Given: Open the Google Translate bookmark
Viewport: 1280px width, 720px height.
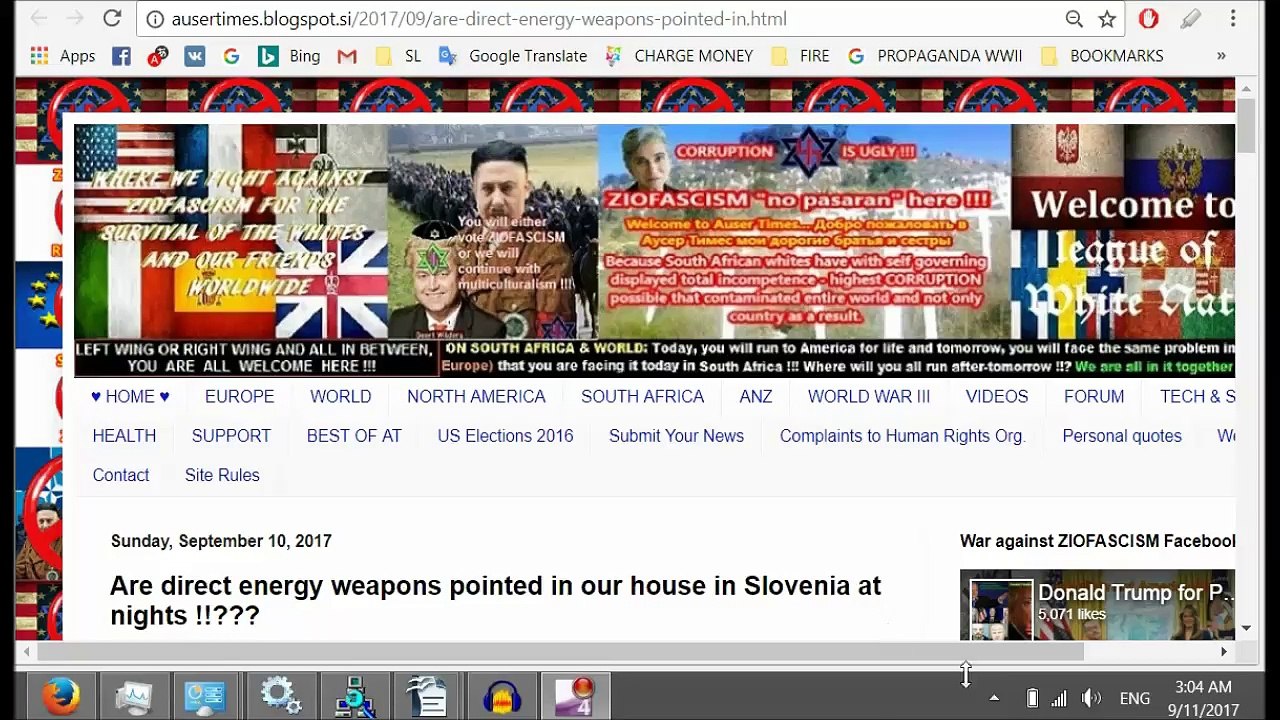Looking at the screenshot, I should [x=513, y=56].
